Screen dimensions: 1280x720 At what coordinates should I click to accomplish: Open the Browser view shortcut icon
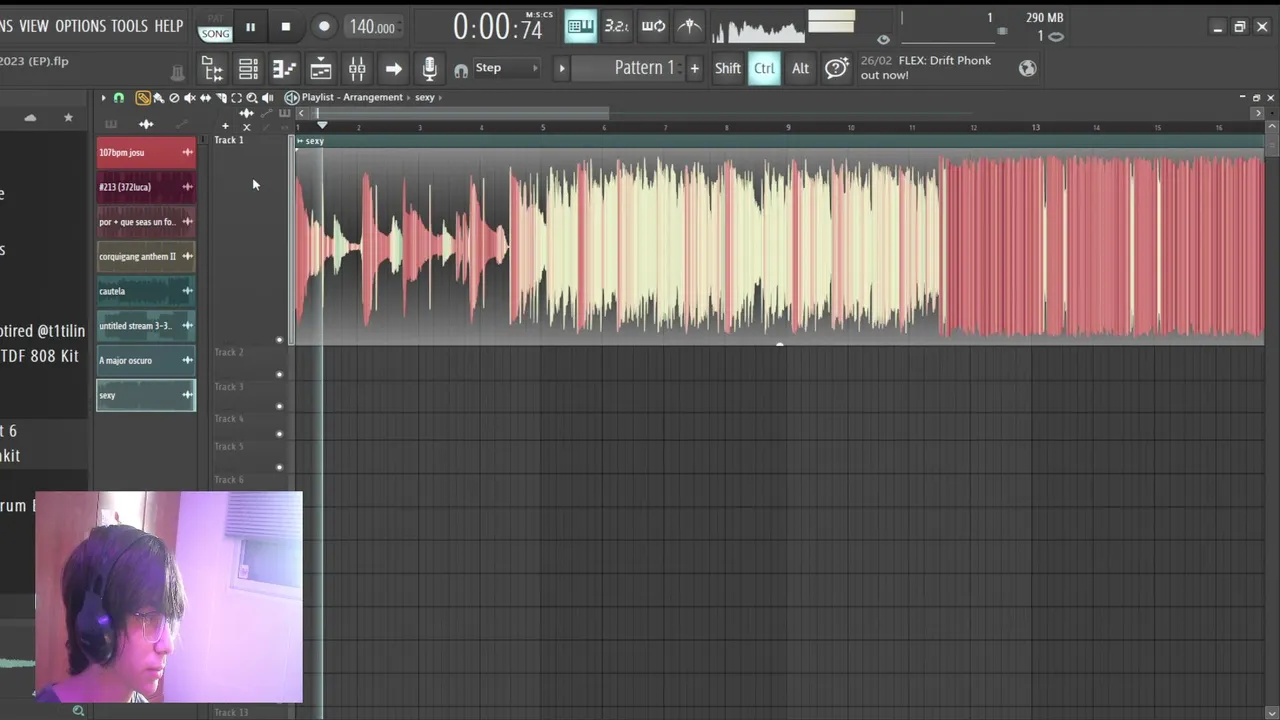pos(212,69)
